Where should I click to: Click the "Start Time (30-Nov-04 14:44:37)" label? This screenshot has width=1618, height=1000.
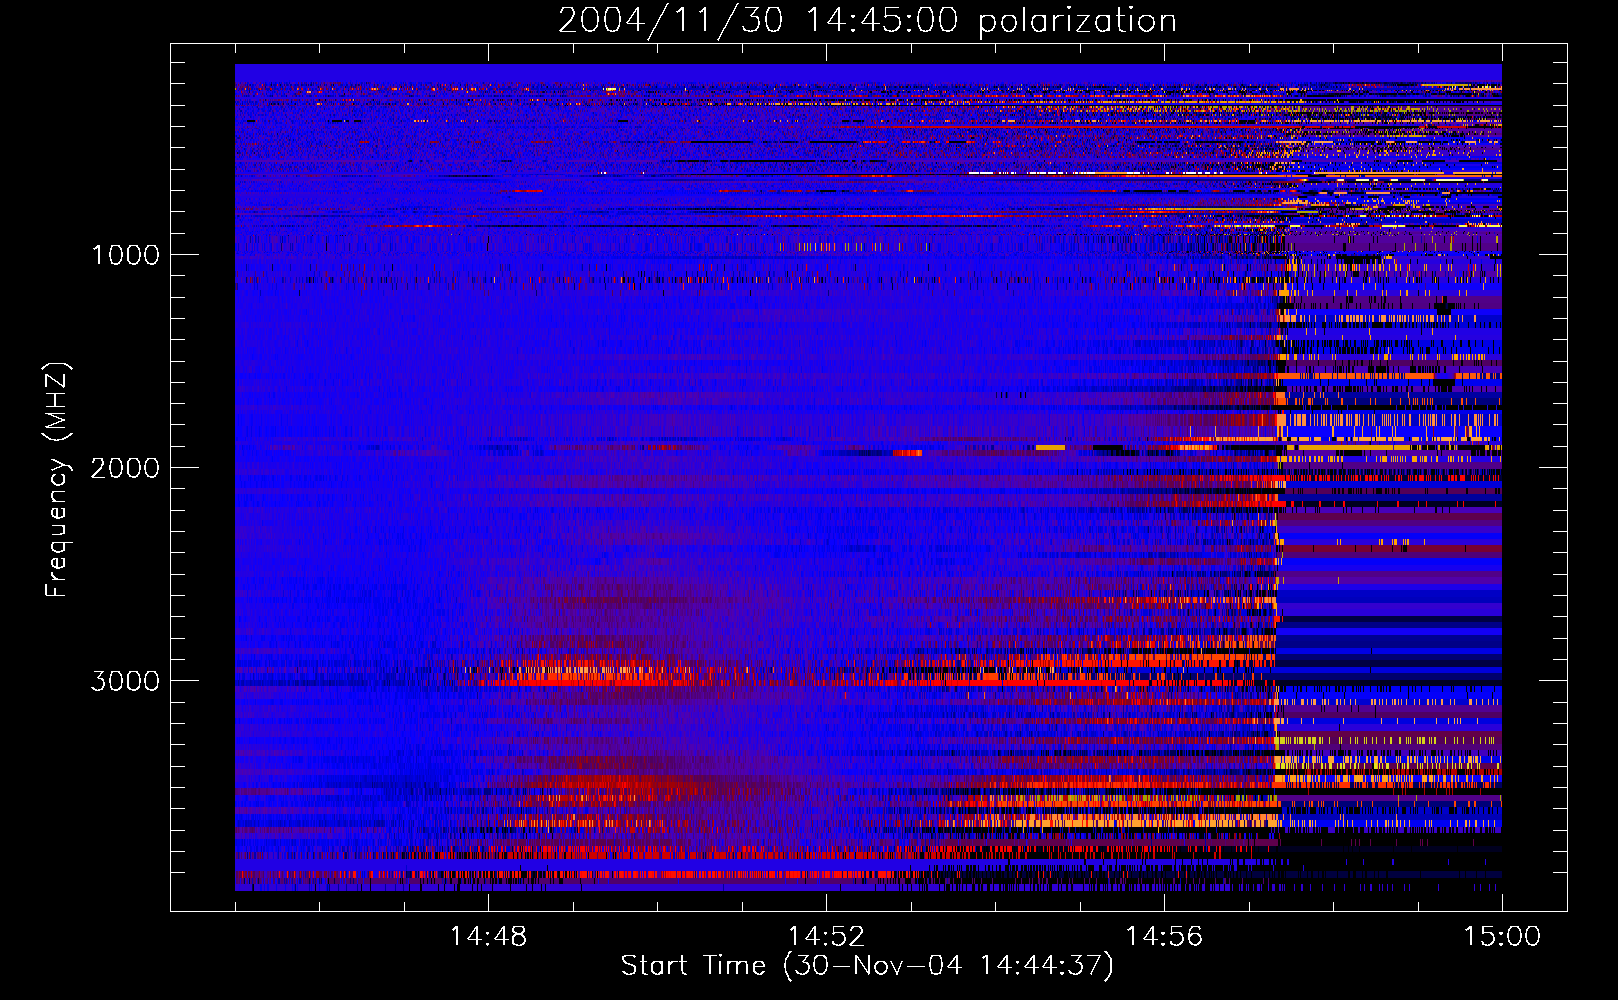pos(867,966)
